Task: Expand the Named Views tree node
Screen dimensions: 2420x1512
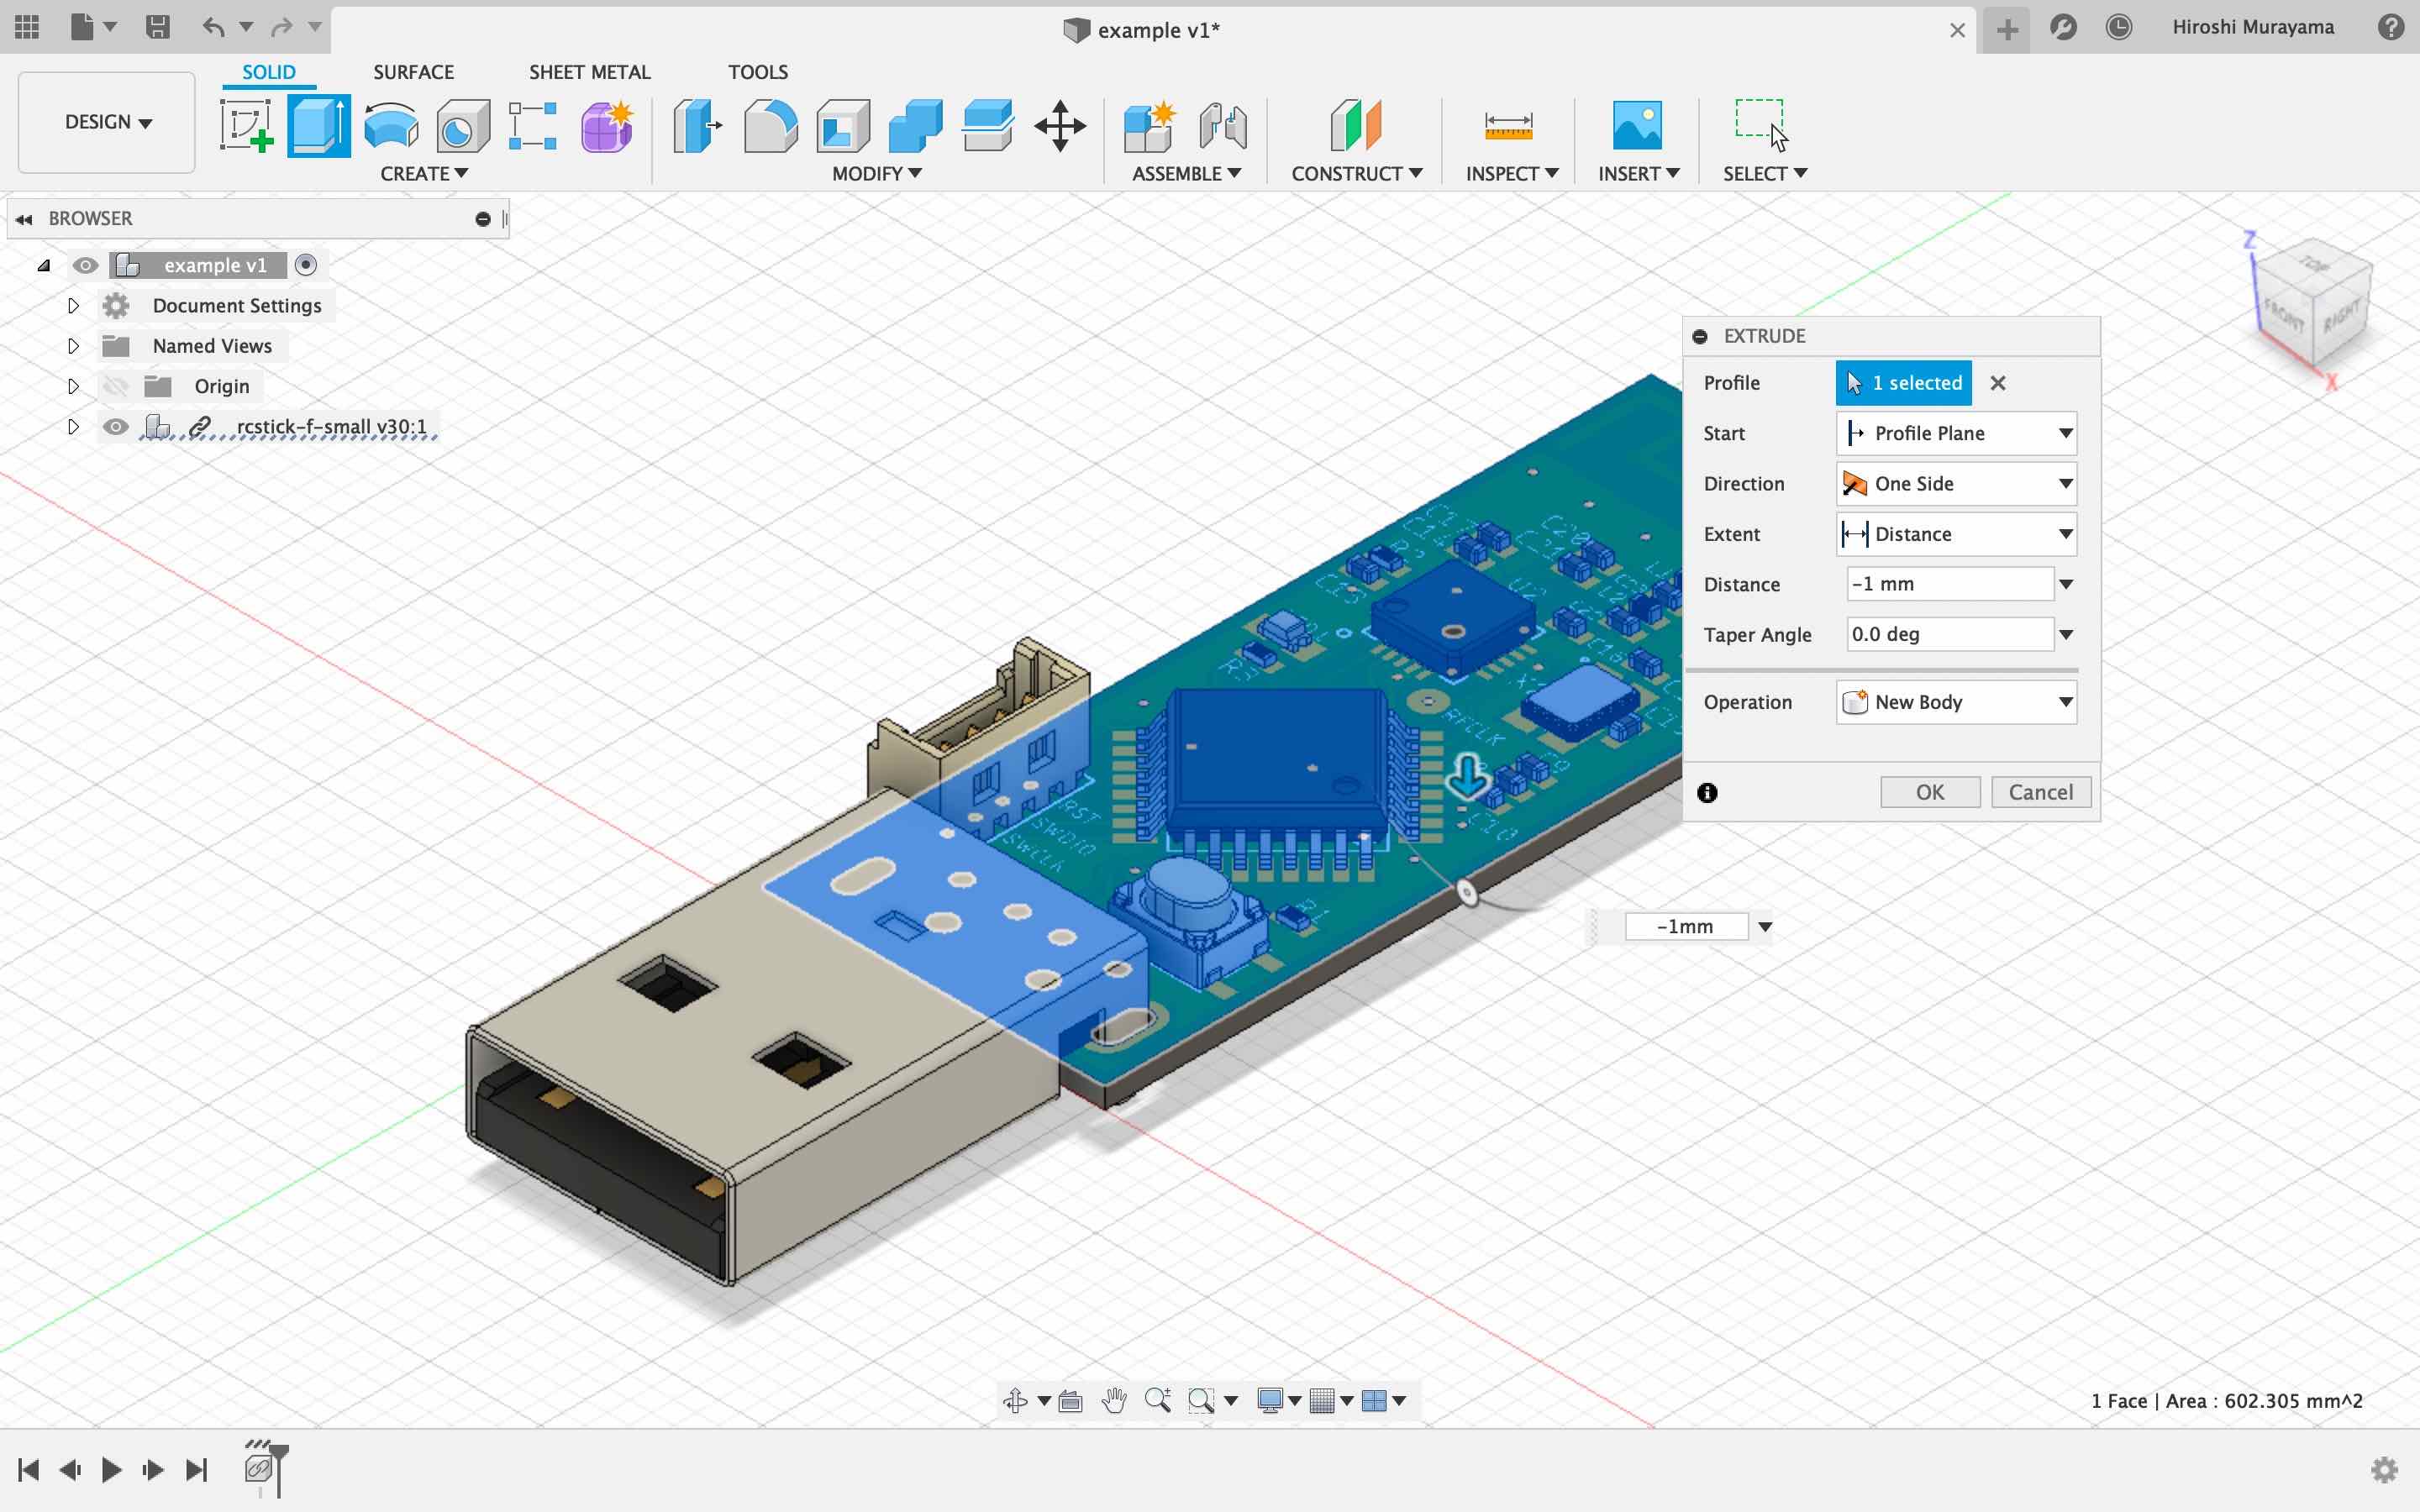Action: 73,346
